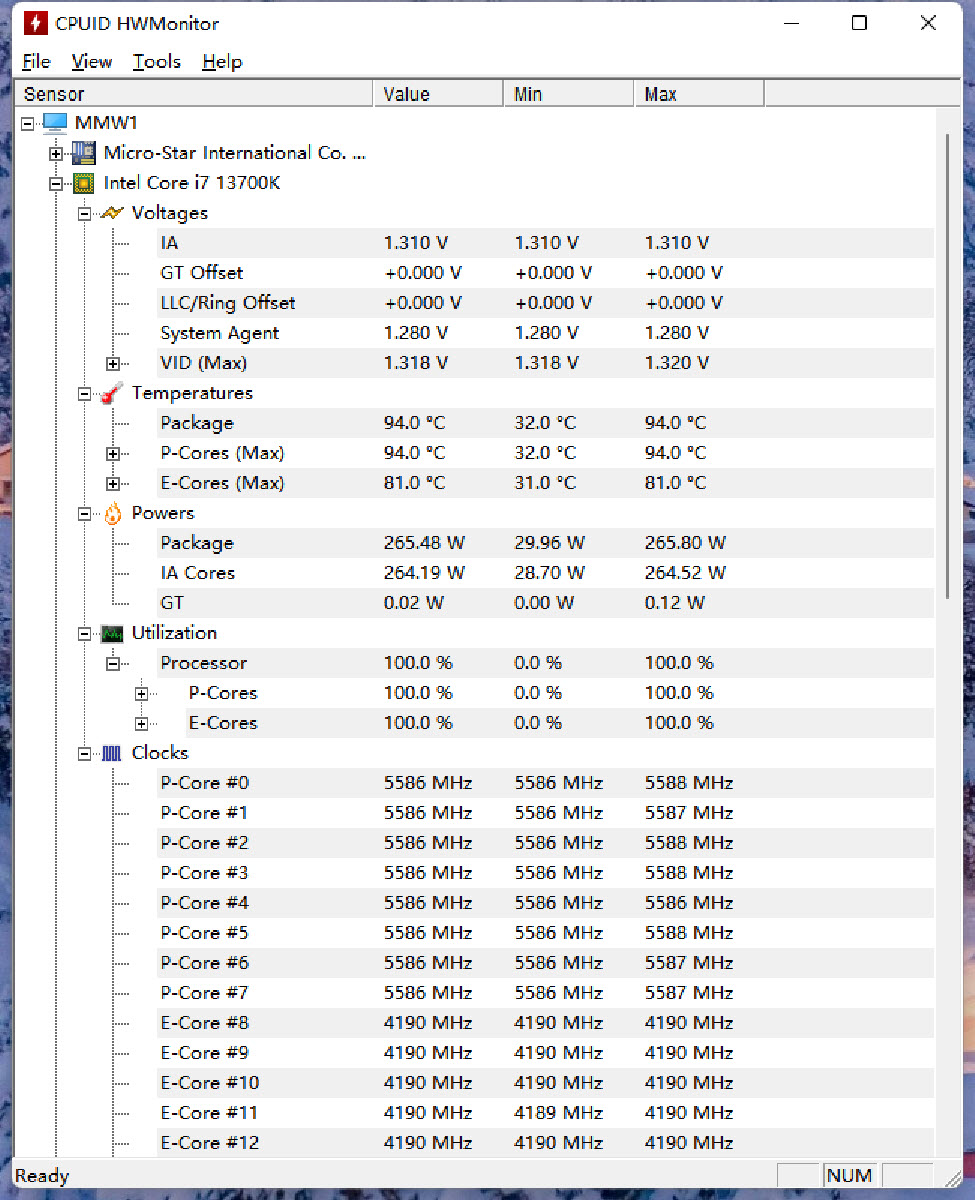Collapse the Powers group
Image resolution: width=975 pixels, height=1200 pixels.
pos(85,513)
